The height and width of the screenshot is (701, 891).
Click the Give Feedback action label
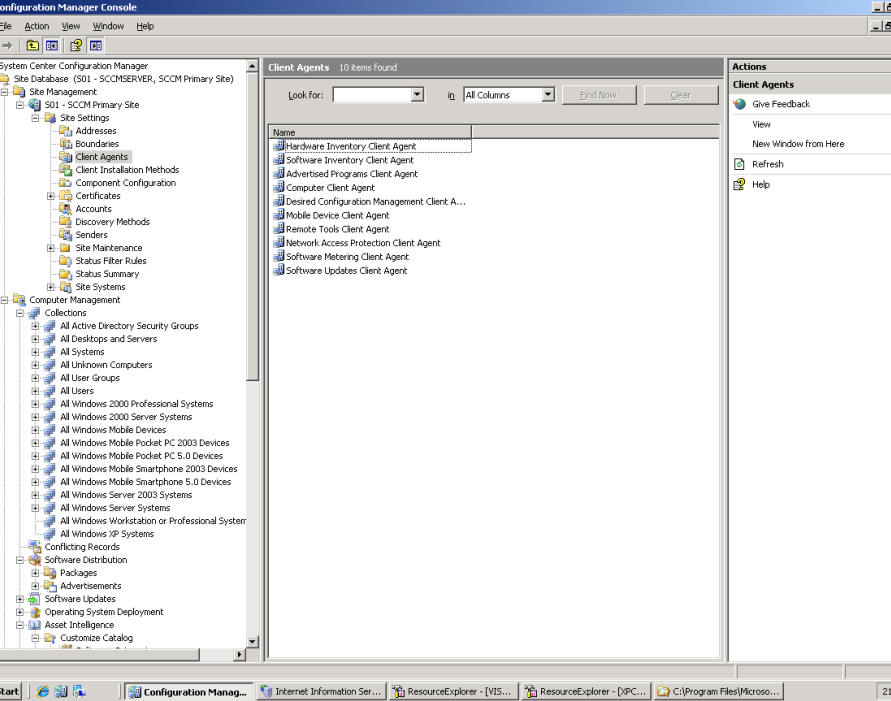[781, 104]
